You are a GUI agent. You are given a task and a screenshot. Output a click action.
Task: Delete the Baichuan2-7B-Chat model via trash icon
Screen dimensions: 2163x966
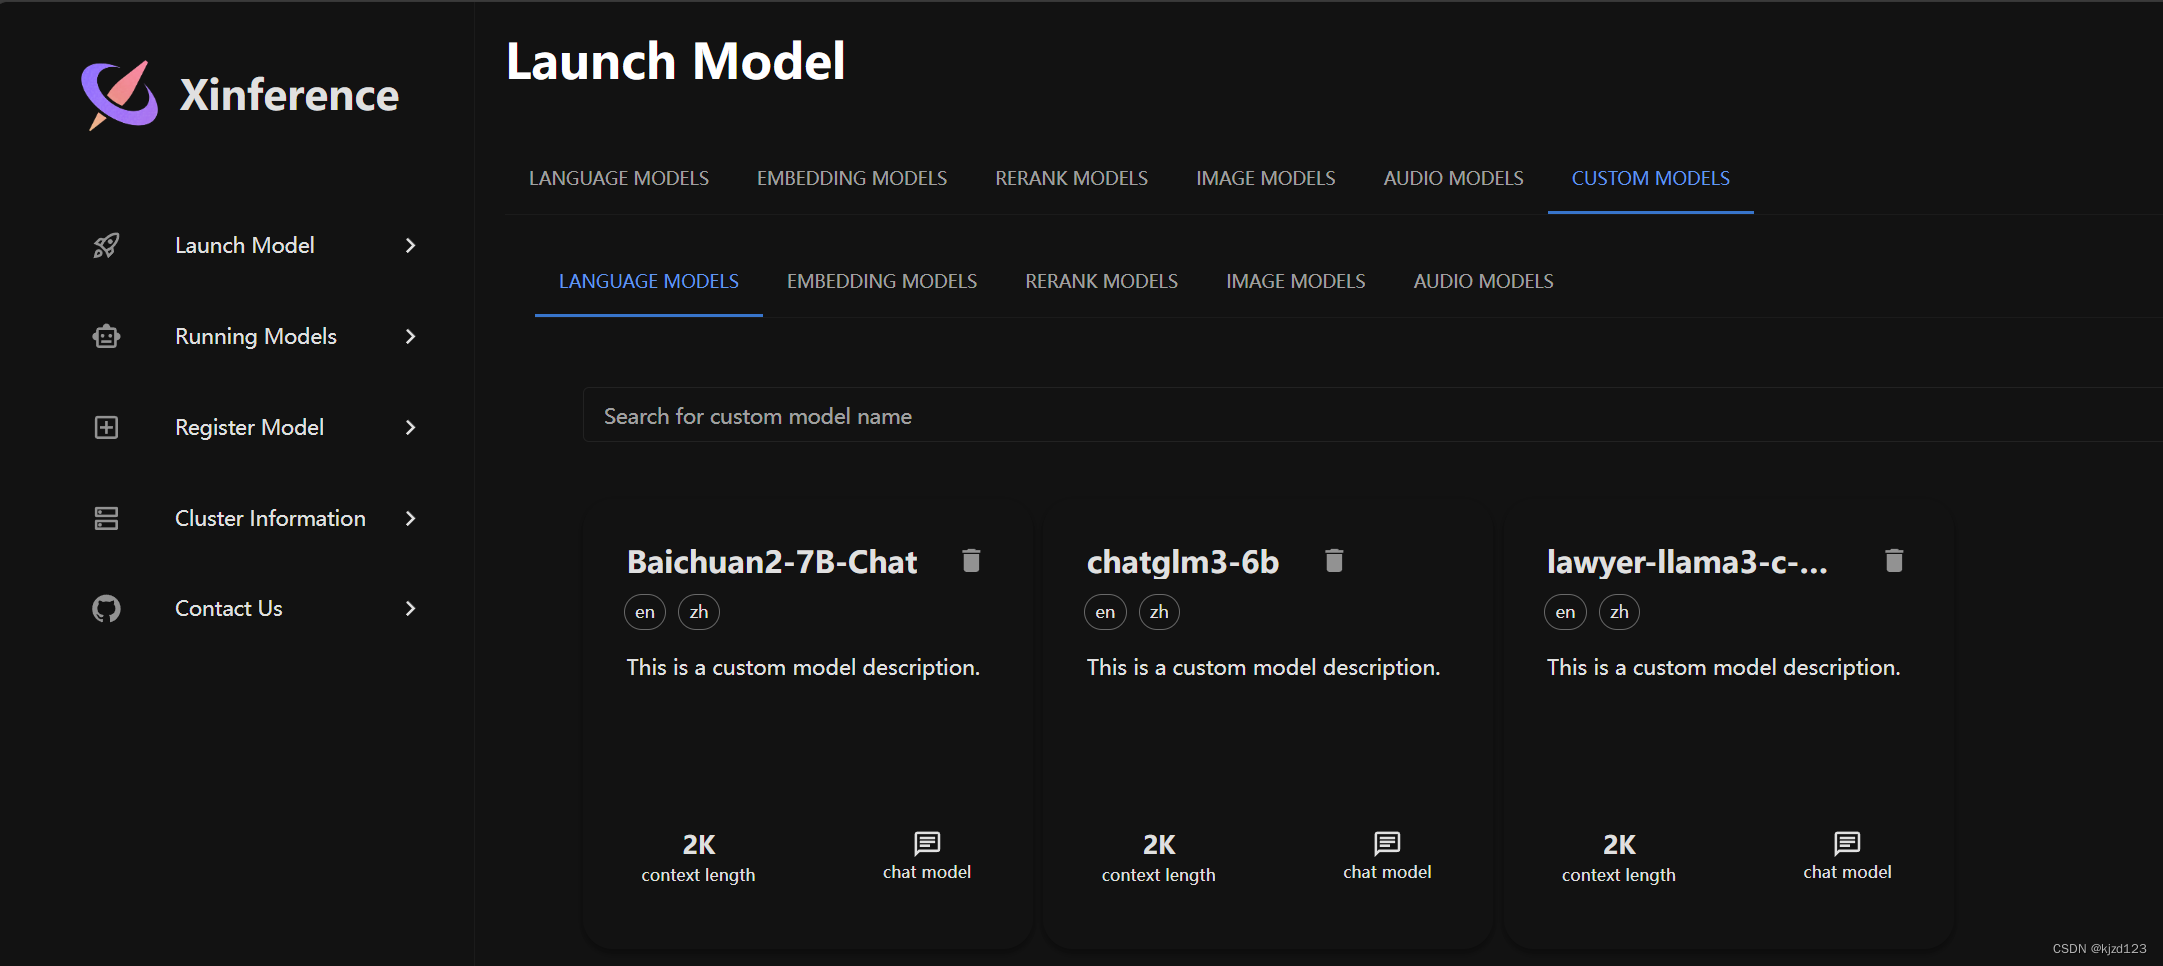click(971, 560)
